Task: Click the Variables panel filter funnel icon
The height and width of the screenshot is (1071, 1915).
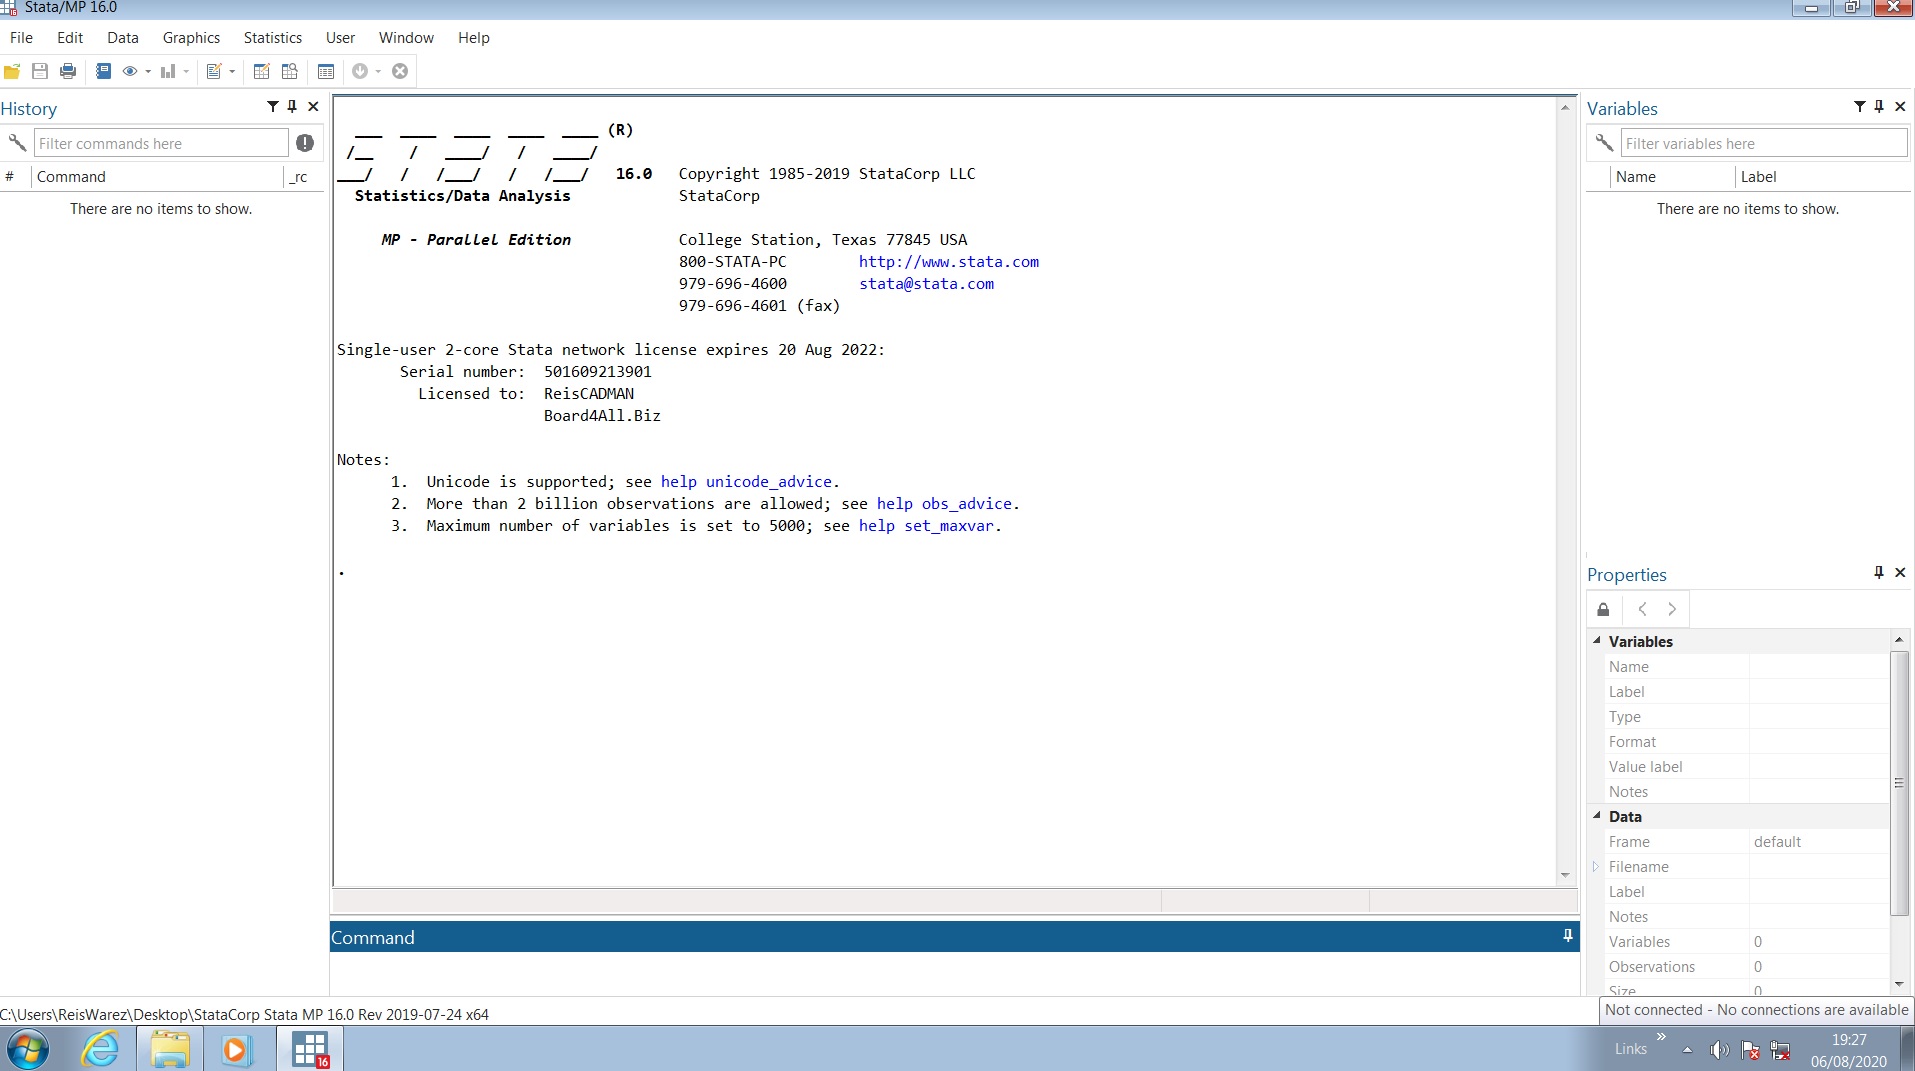Action: [1859, 106]
